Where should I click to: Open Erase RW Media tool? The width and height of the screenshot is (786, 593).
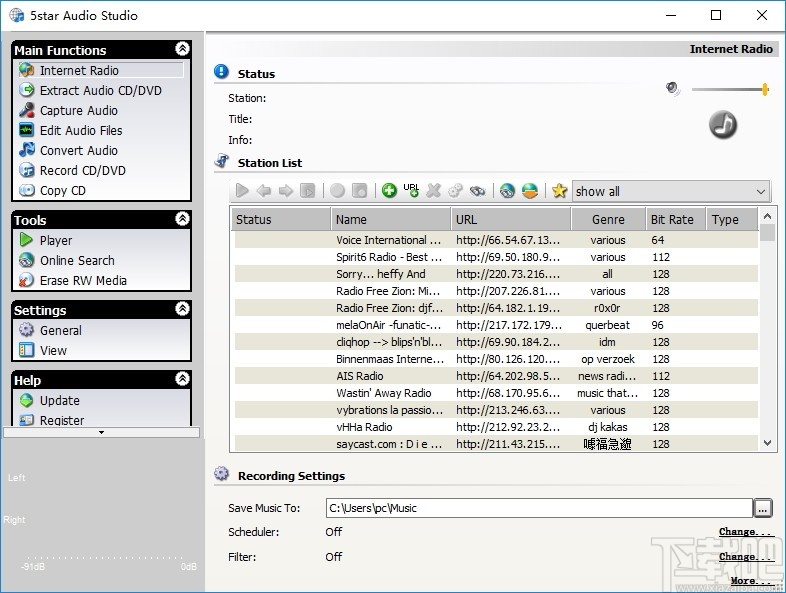(83, 280)
